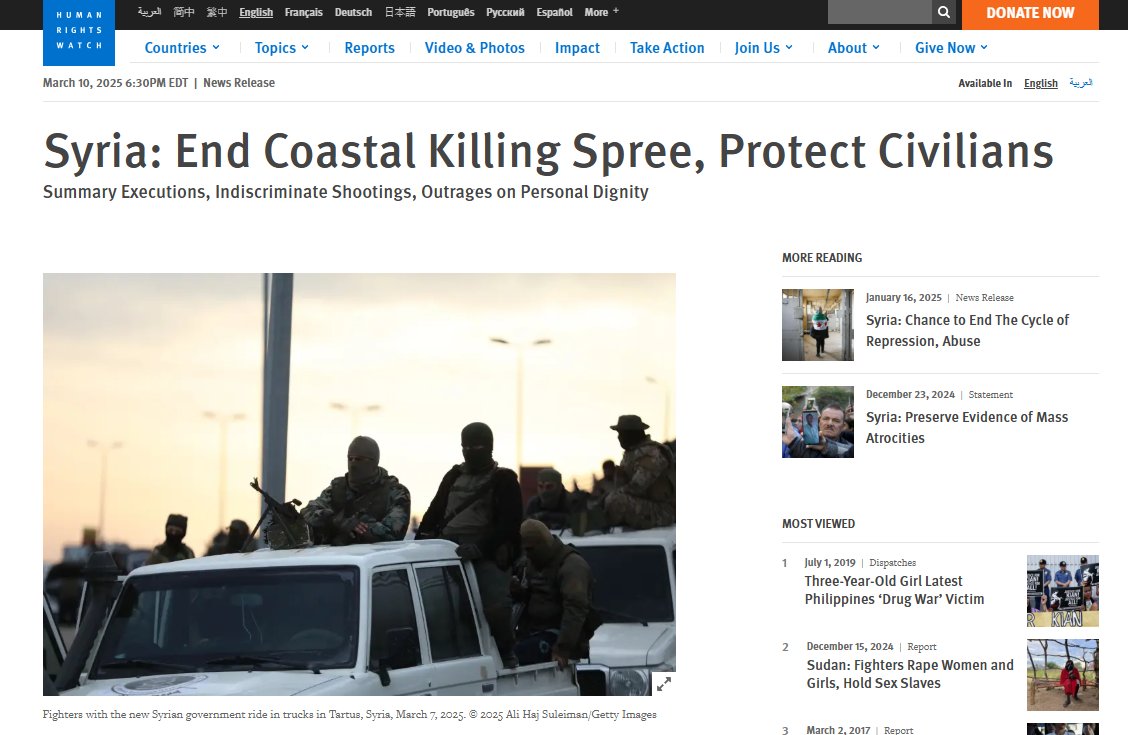Expand the Give Now dropdown
This screenshot has width=1128, height=735.
click(952, 47)
